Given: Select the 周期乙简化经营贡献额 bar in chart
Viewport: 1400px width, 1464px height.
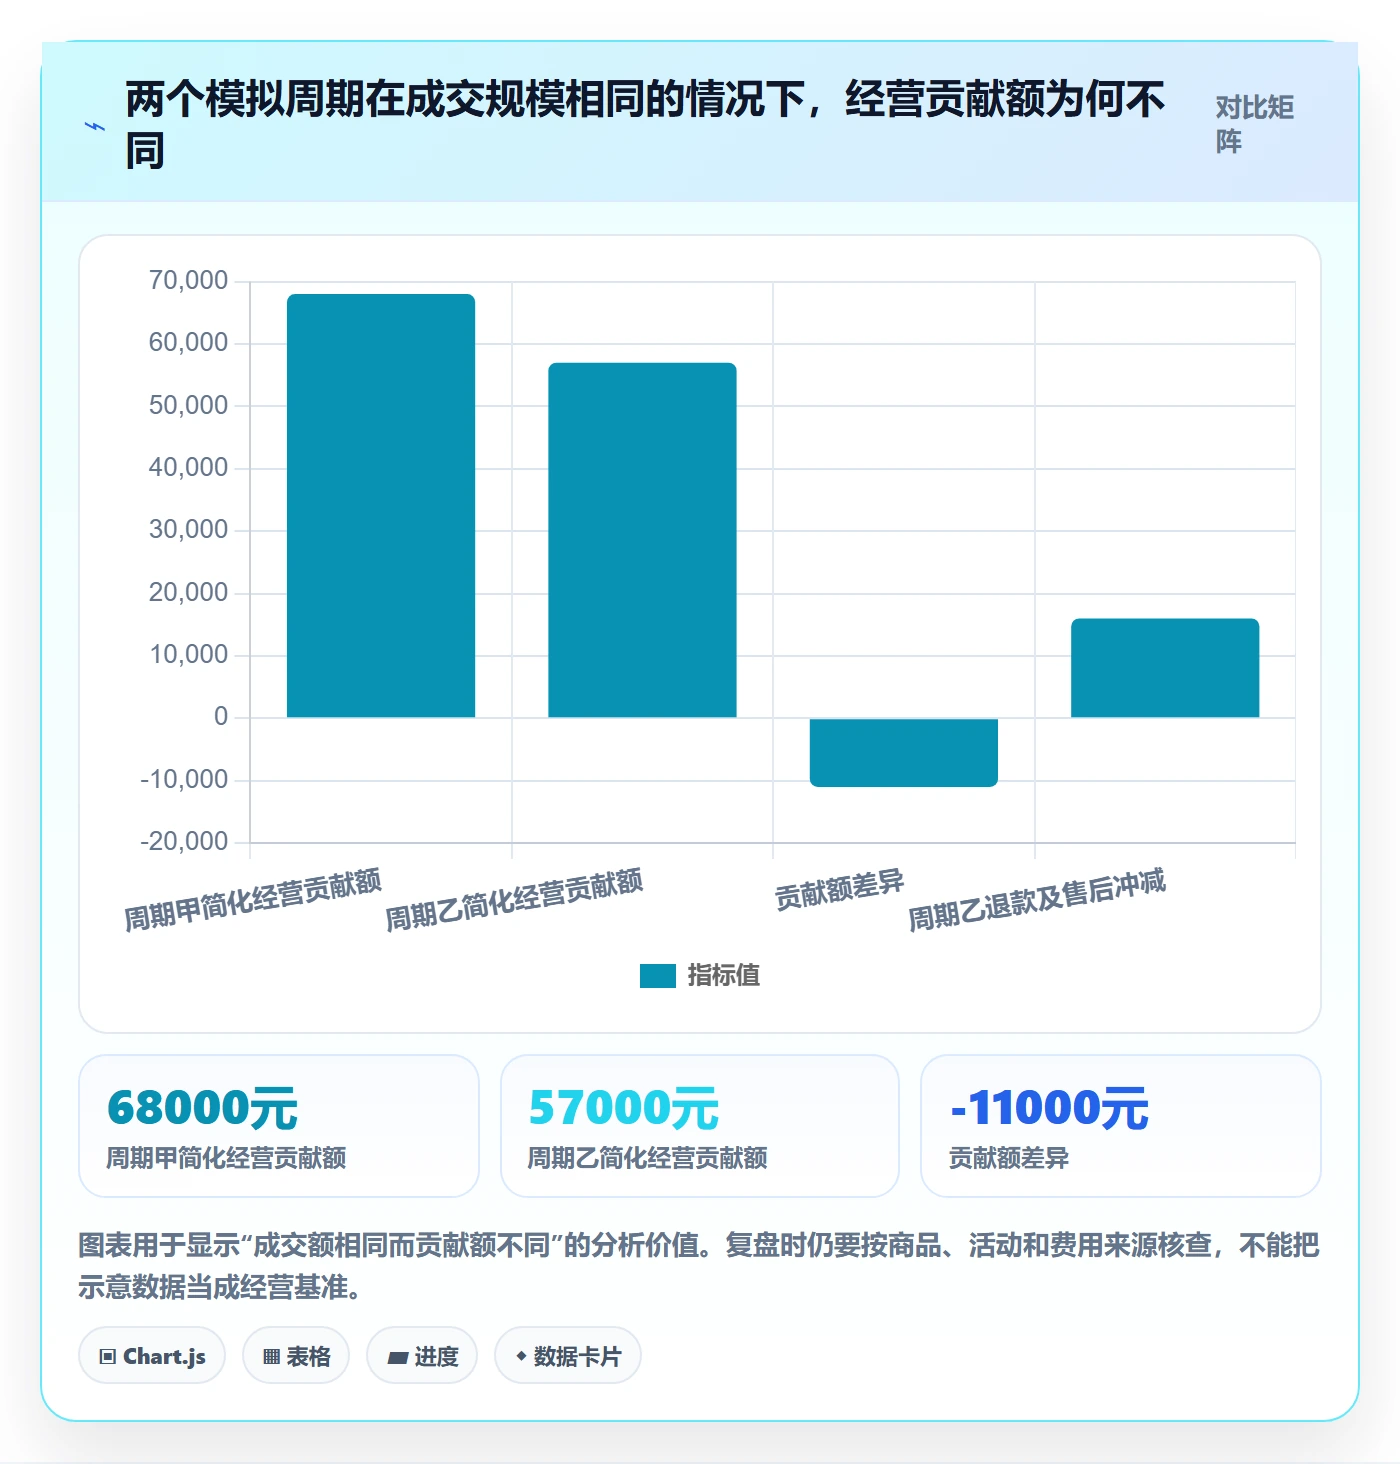Looking at the screenshot, I should coord(642,540).
